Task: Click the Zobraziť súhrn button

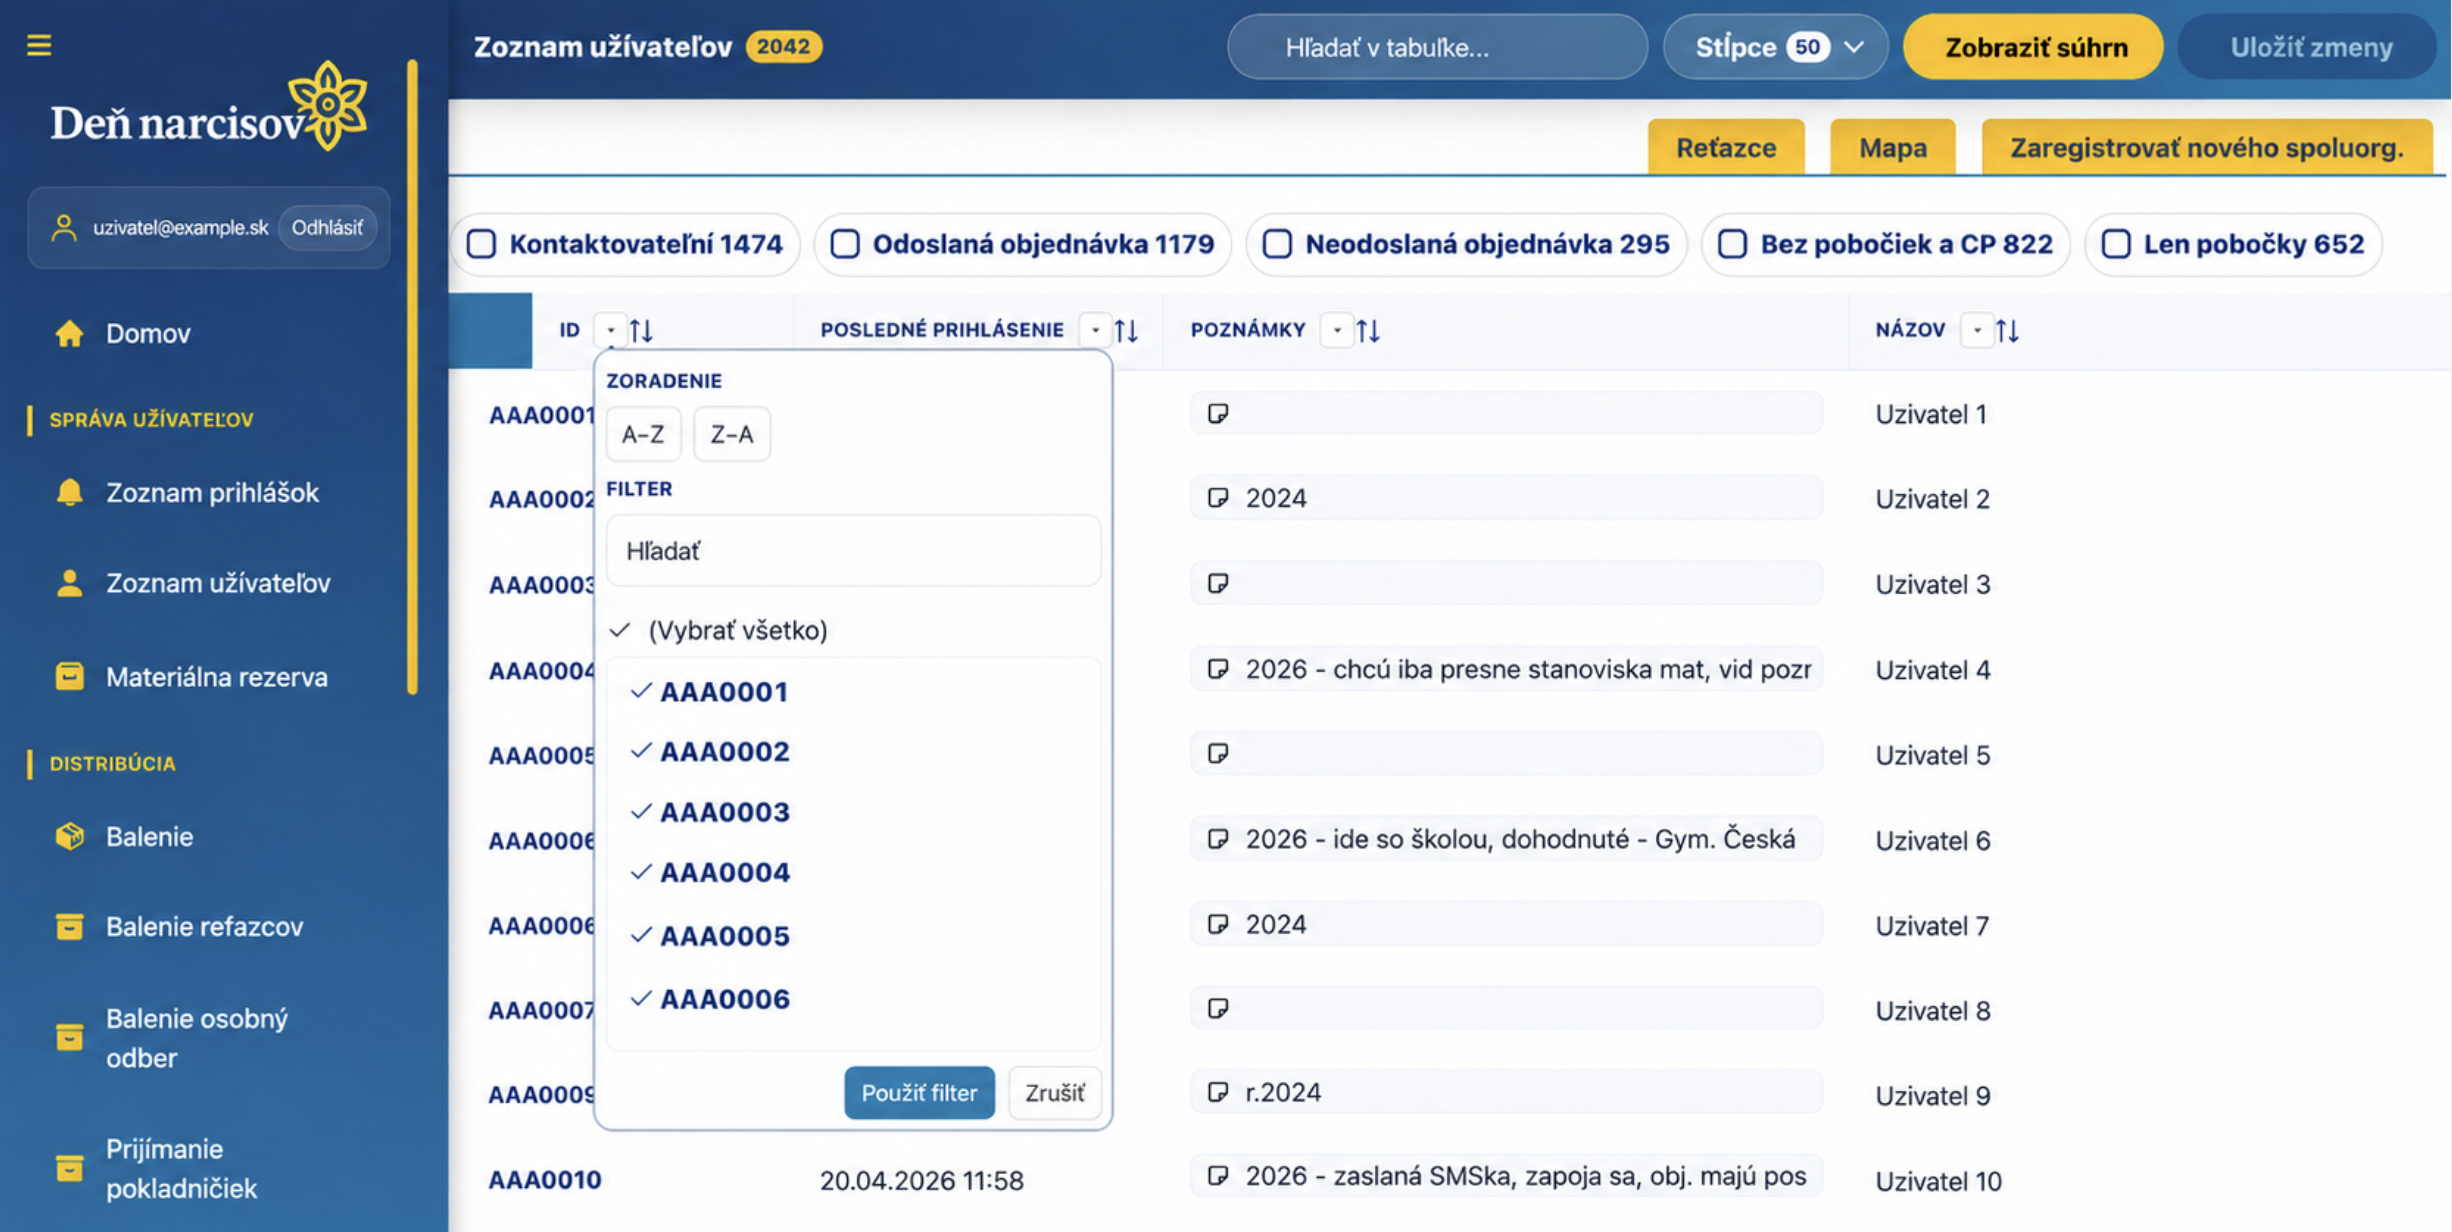Action: (x=2035, y=47)
